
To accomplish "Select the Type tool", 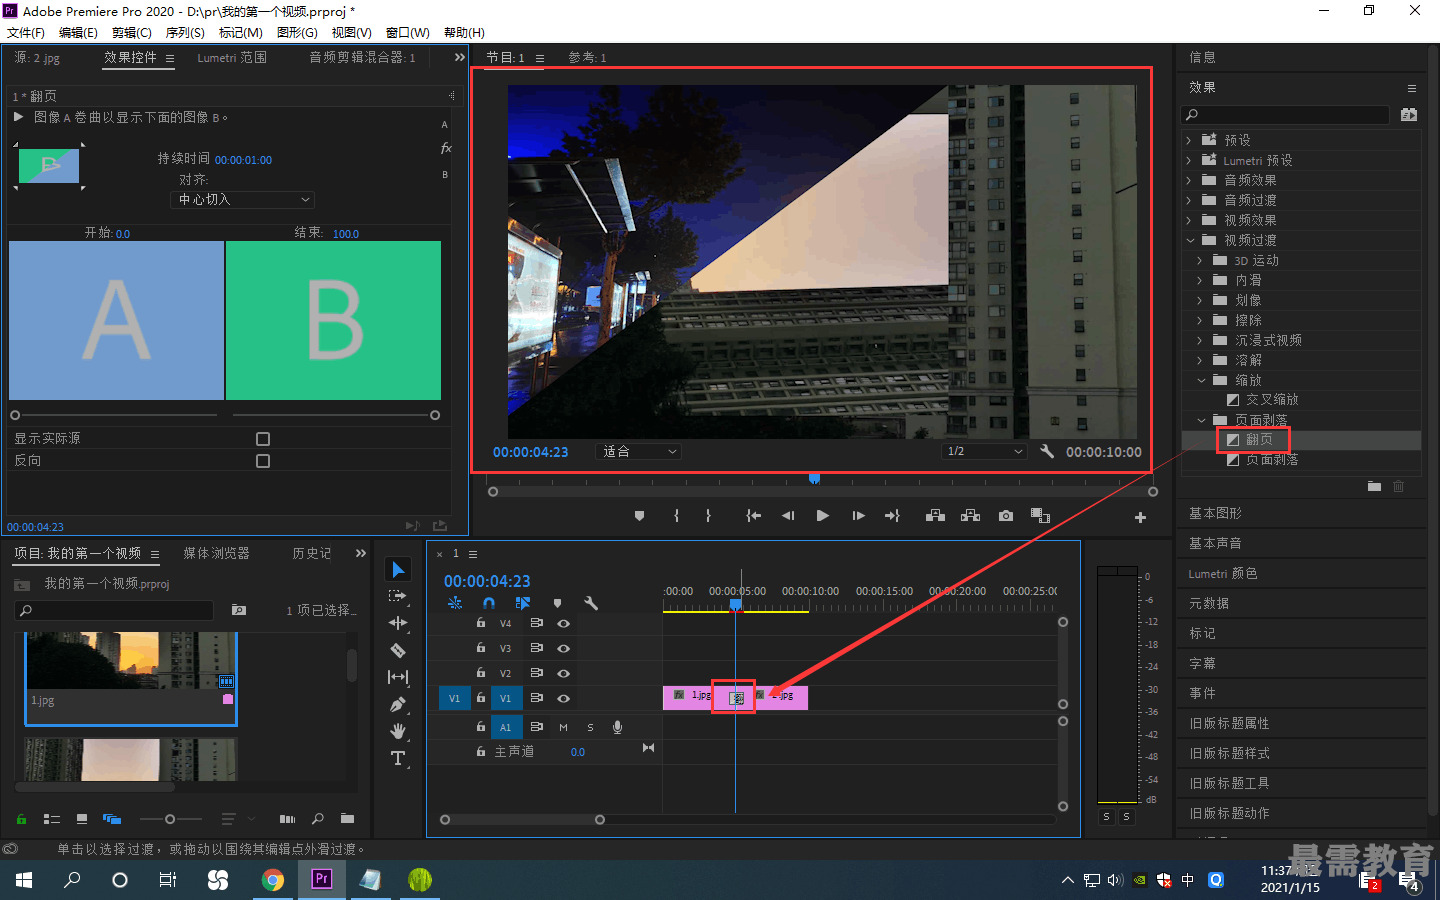I will tap(398, 758).
